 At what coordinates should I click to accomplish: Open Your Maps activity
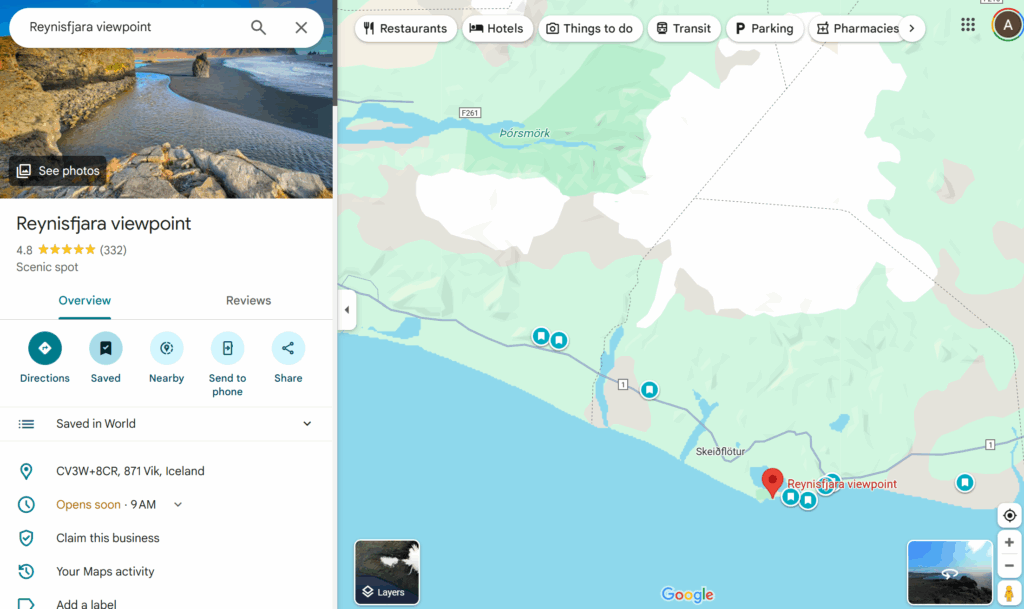105,572
